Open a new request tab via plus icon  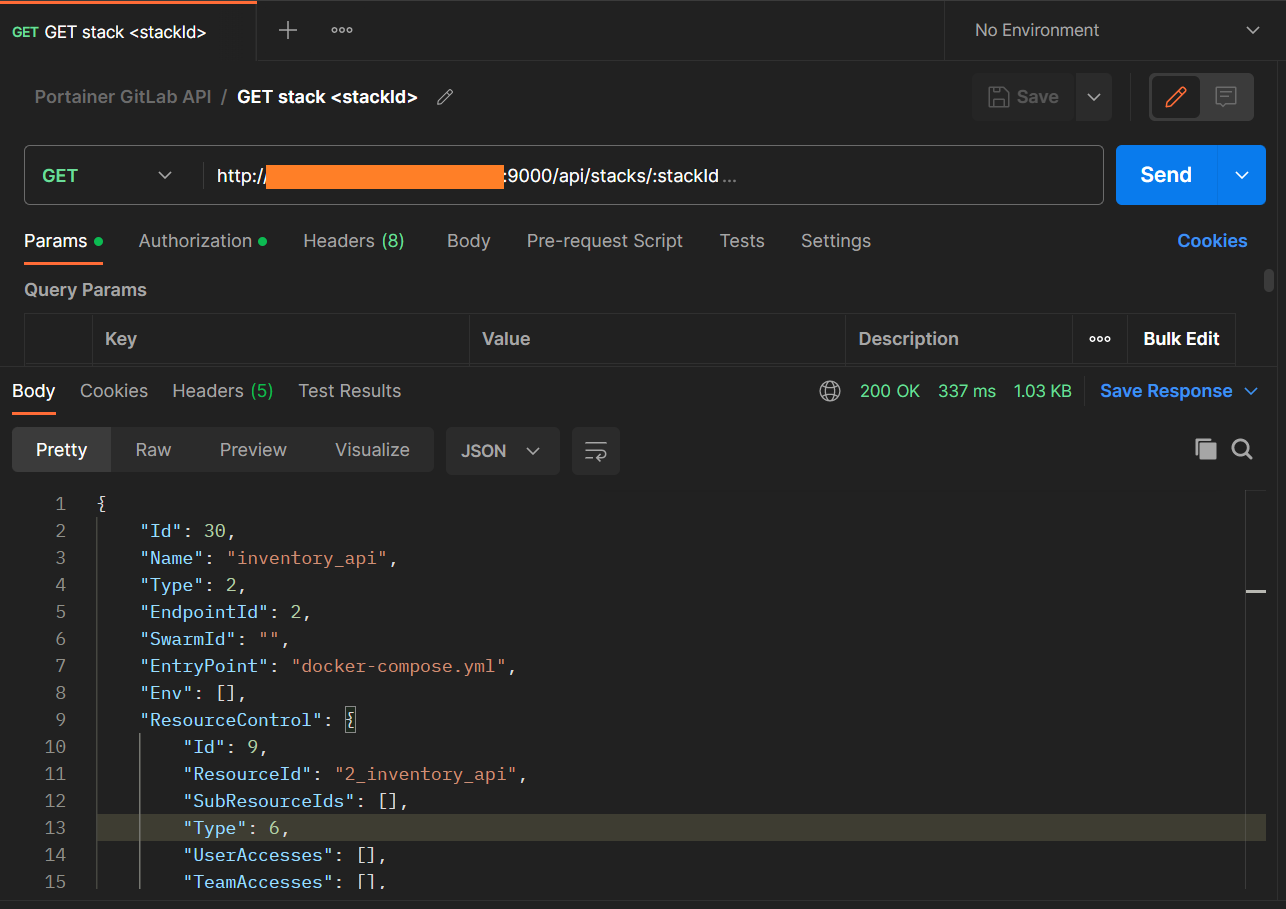click(287, 30)
